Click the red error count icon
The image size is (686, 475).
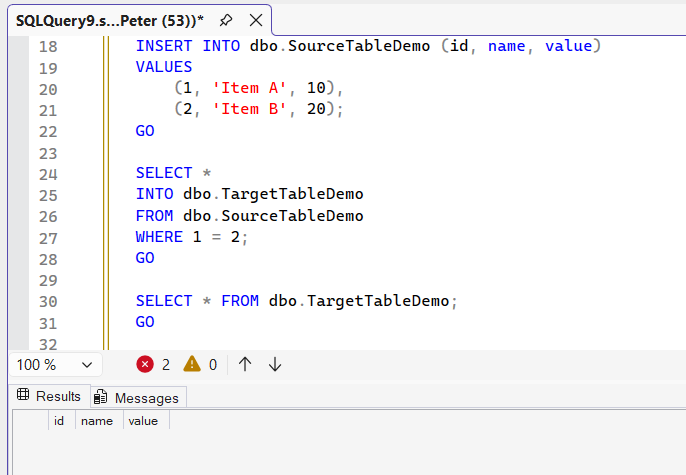(x=145, y=365)
